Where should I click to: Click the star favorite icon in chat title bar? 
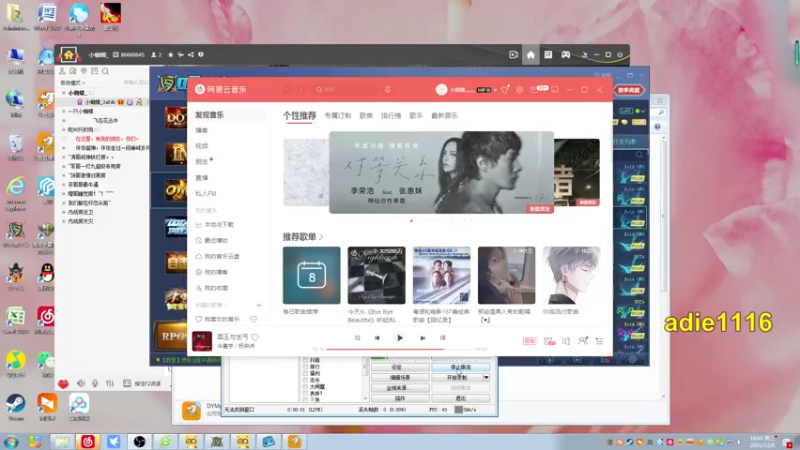(x=170, y=55)
